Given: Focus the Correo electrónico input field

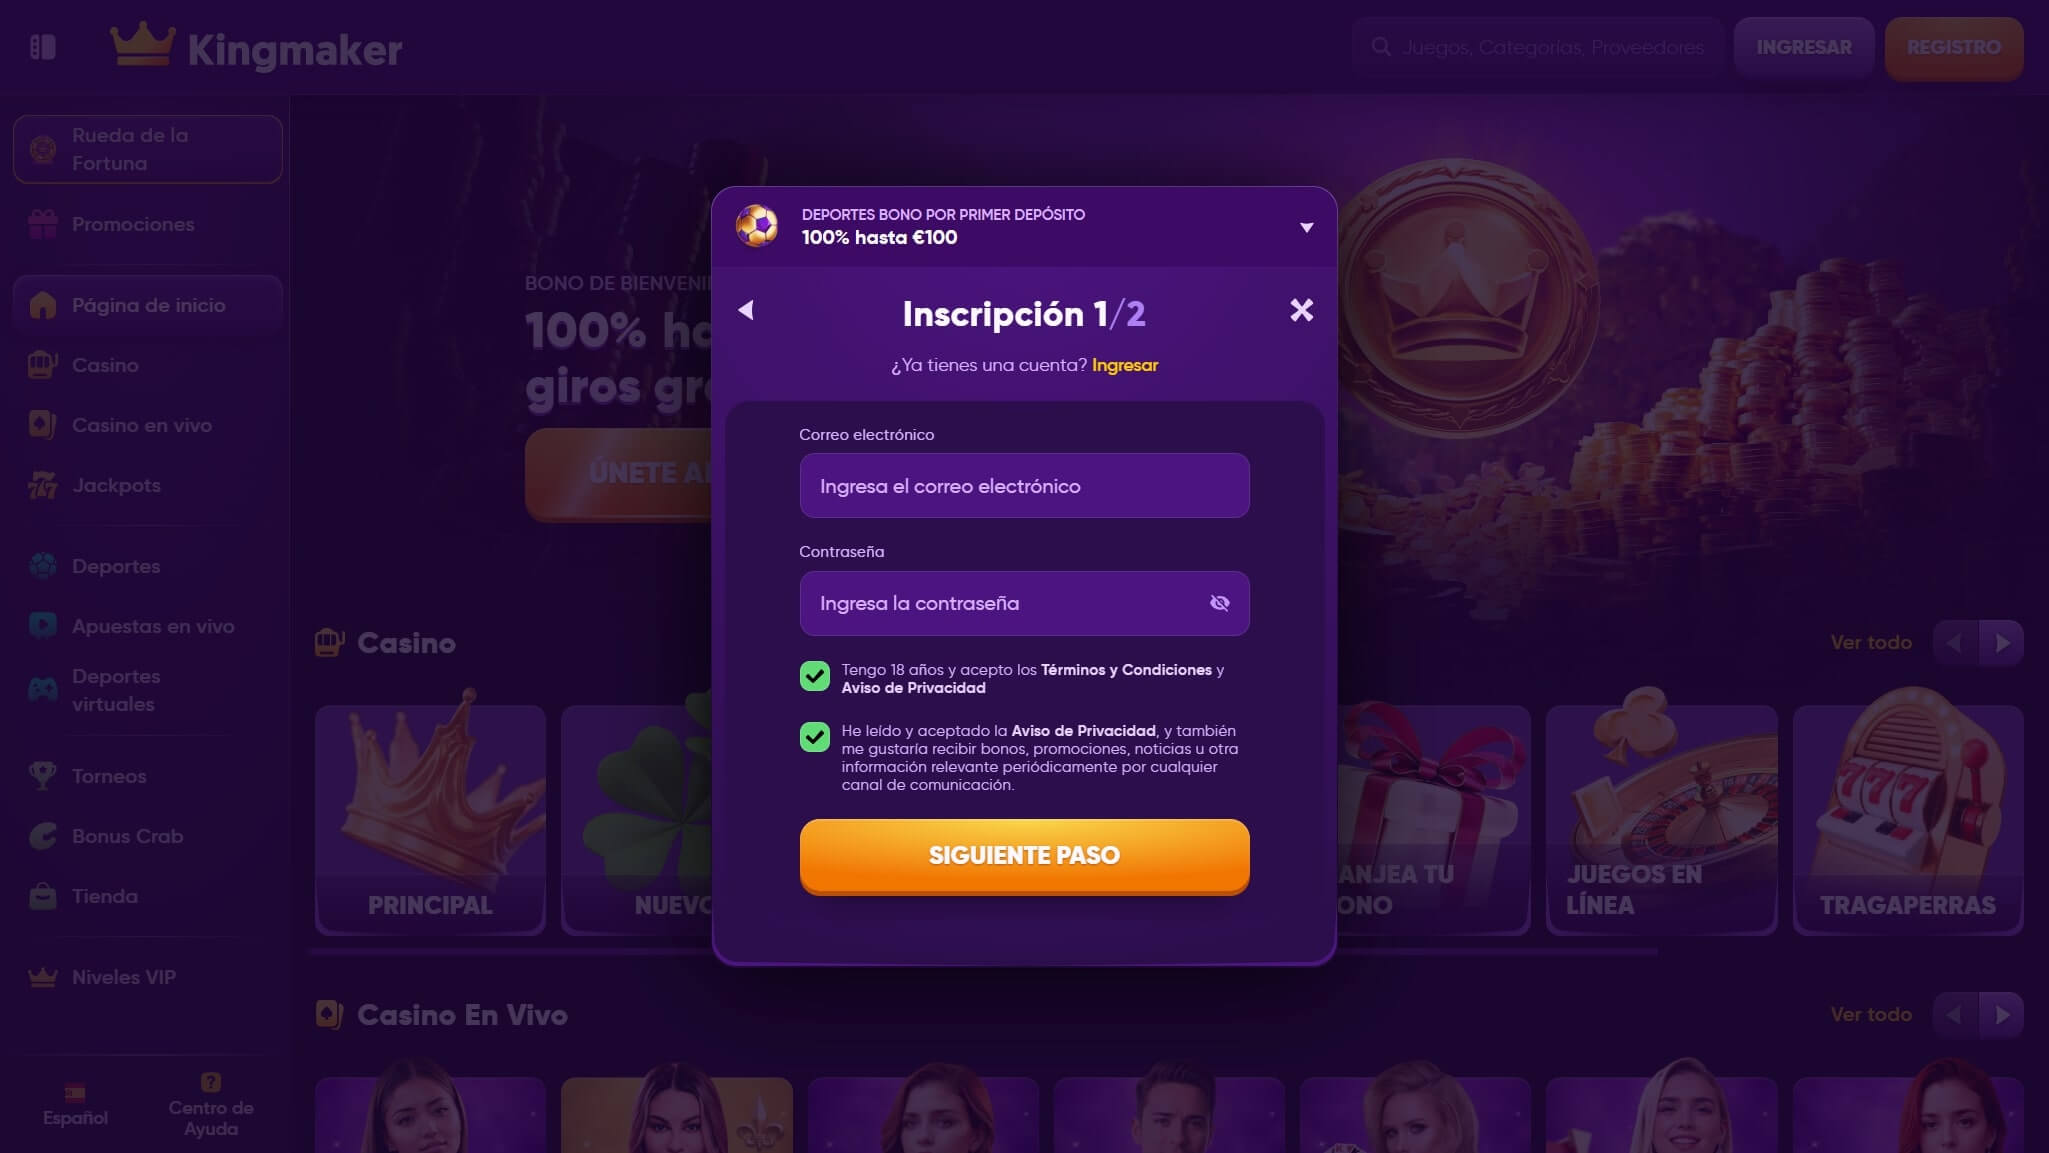Looking at the screenshot, I should coord(1024,486).
